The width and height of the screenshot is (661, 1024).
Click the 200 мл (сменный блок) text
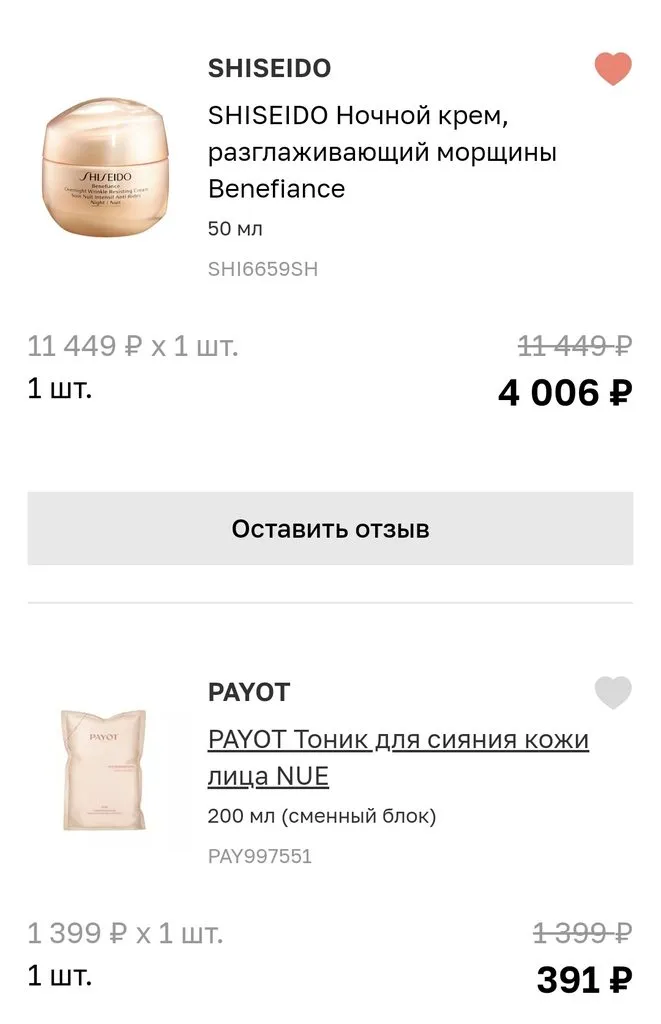(x=324, y=815)
